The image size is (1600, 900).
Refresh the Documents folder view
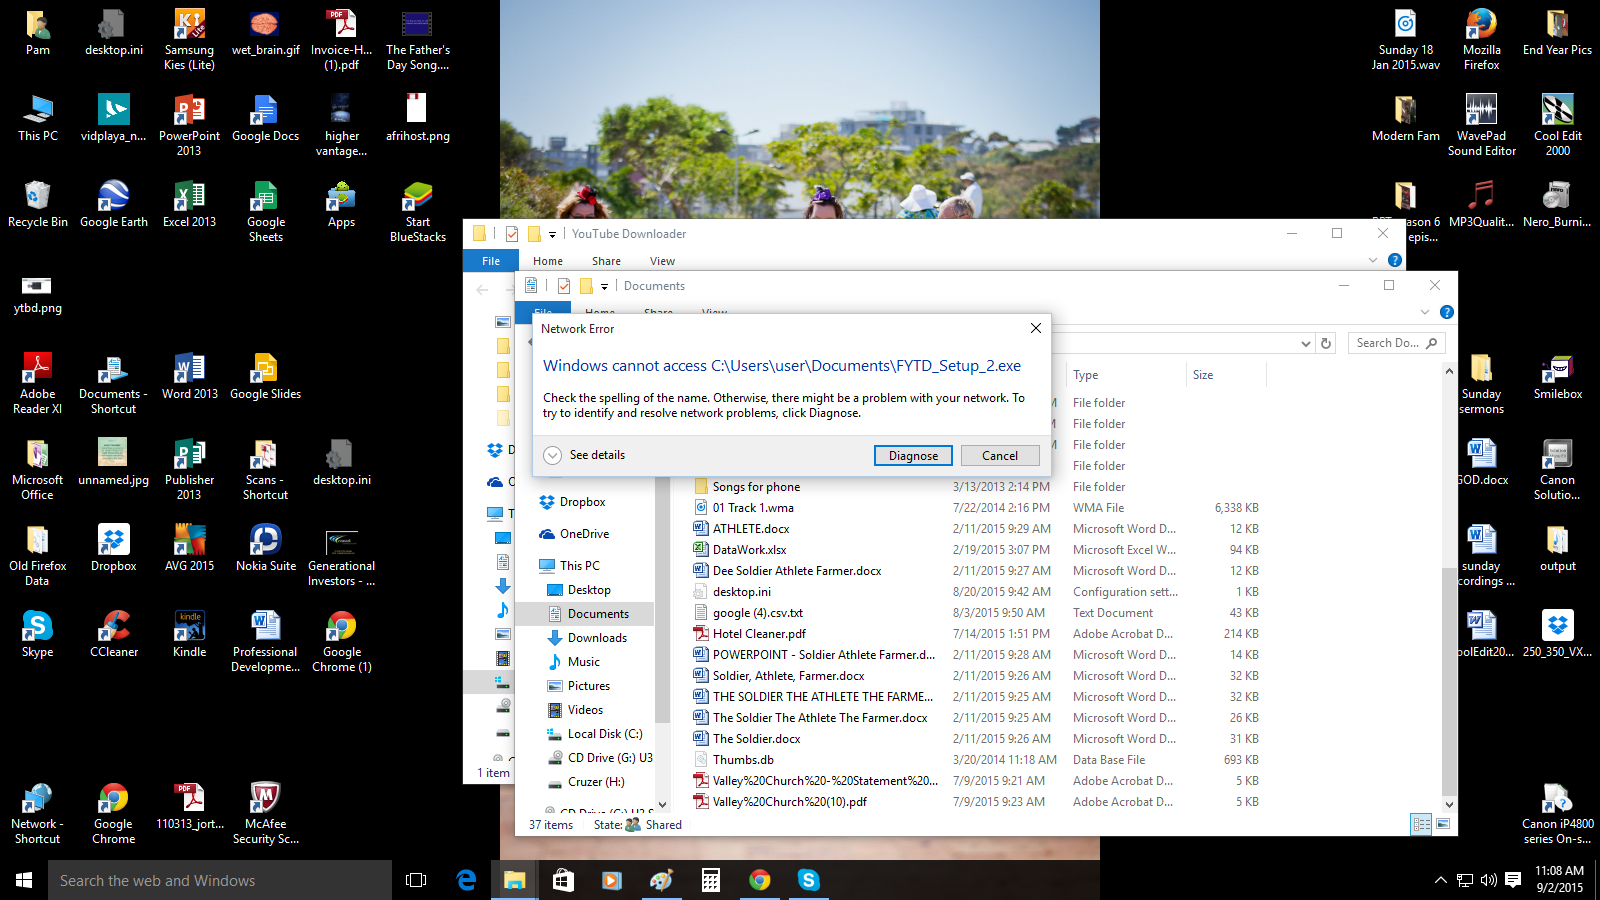[1326, 343]
